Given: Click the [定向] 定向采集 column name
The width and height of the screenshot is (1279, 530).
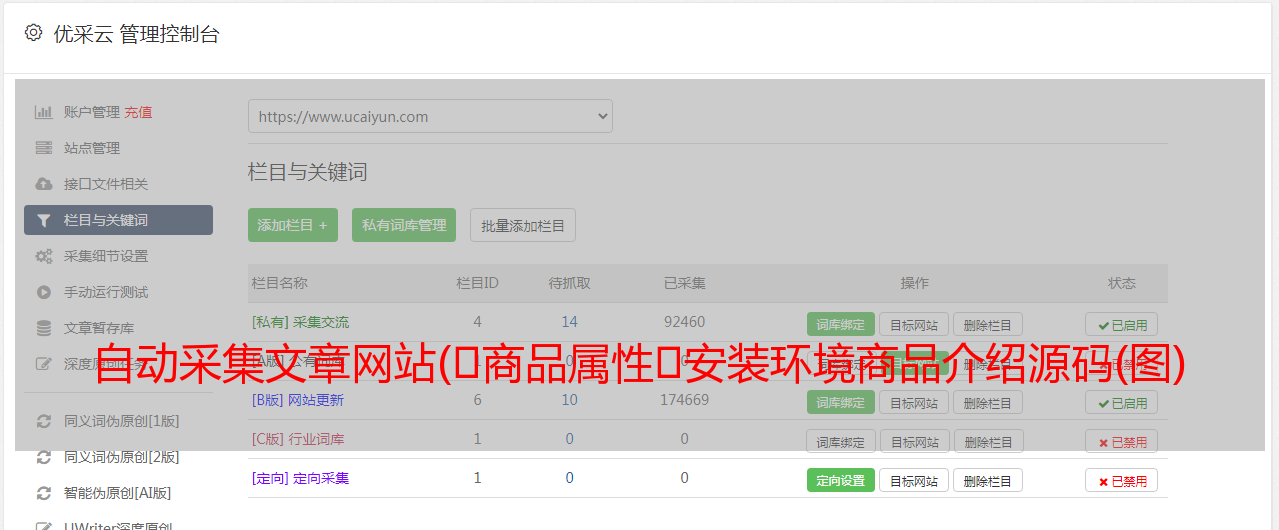Looking at the screenshot, I should [x=300, y=478].
